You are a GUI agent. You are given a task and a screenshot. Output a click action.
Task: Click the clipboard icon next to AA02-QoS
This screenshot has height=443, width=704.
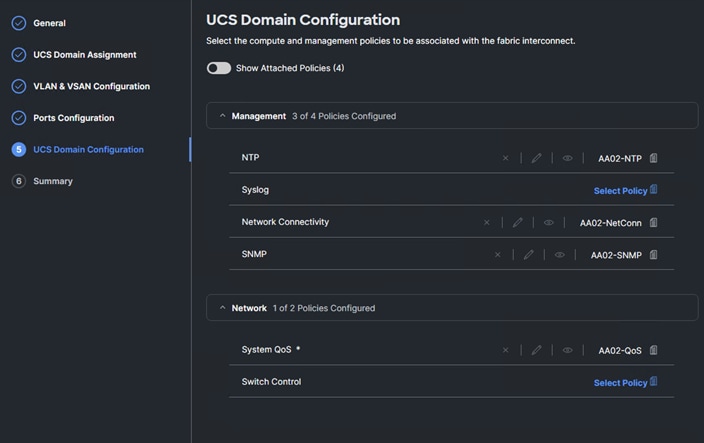(654, 351)
